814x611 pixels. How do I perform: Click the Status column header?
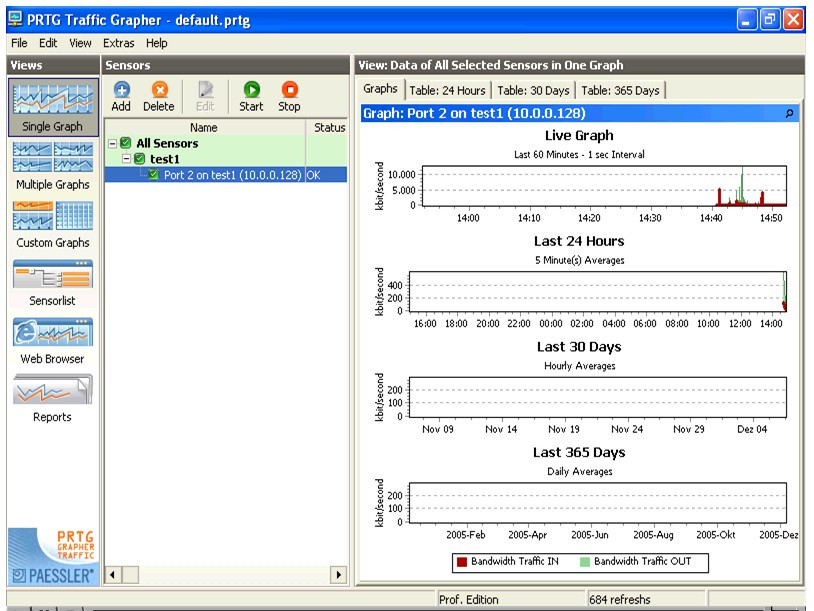click(x=327, y=127)
